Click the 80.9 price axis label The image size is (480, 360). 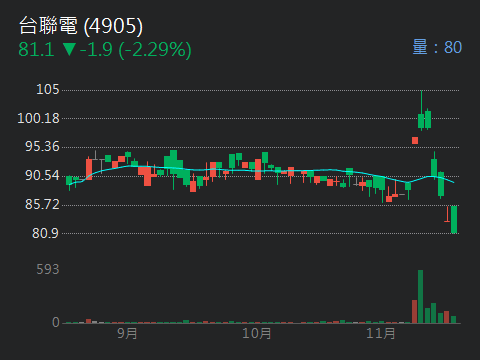coord(45,233)
